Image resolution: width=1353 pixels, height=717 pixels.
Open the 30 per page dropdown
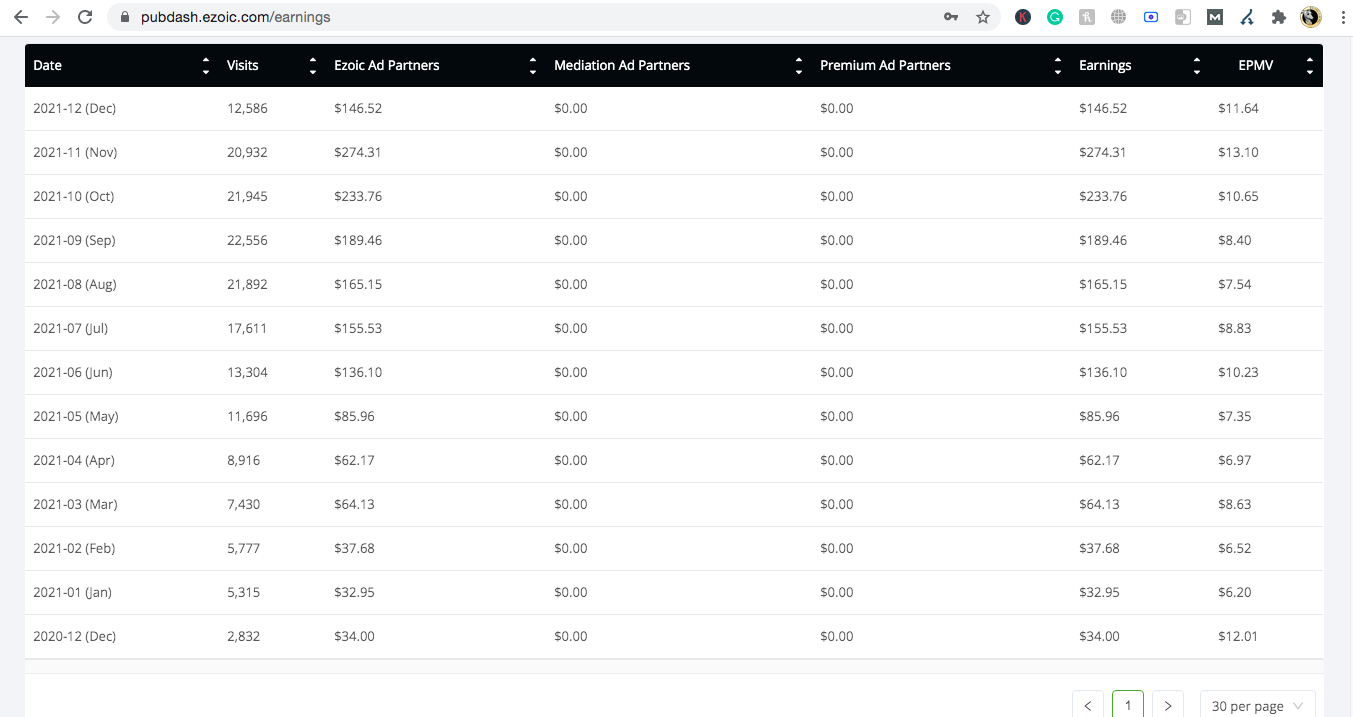tap(1257, 705)
